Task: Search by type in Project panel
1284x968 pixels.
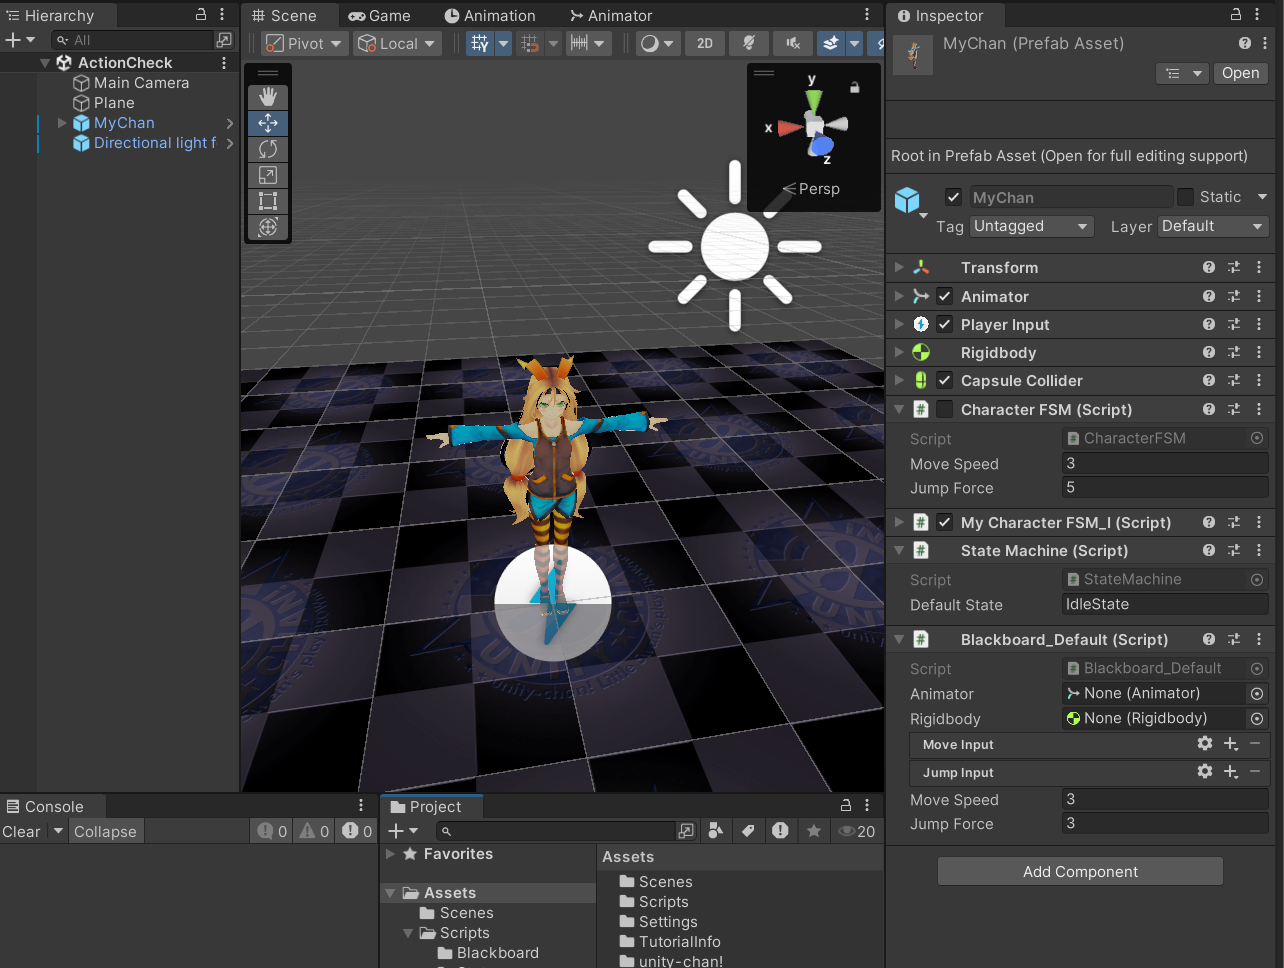Action: pos(715,830)
